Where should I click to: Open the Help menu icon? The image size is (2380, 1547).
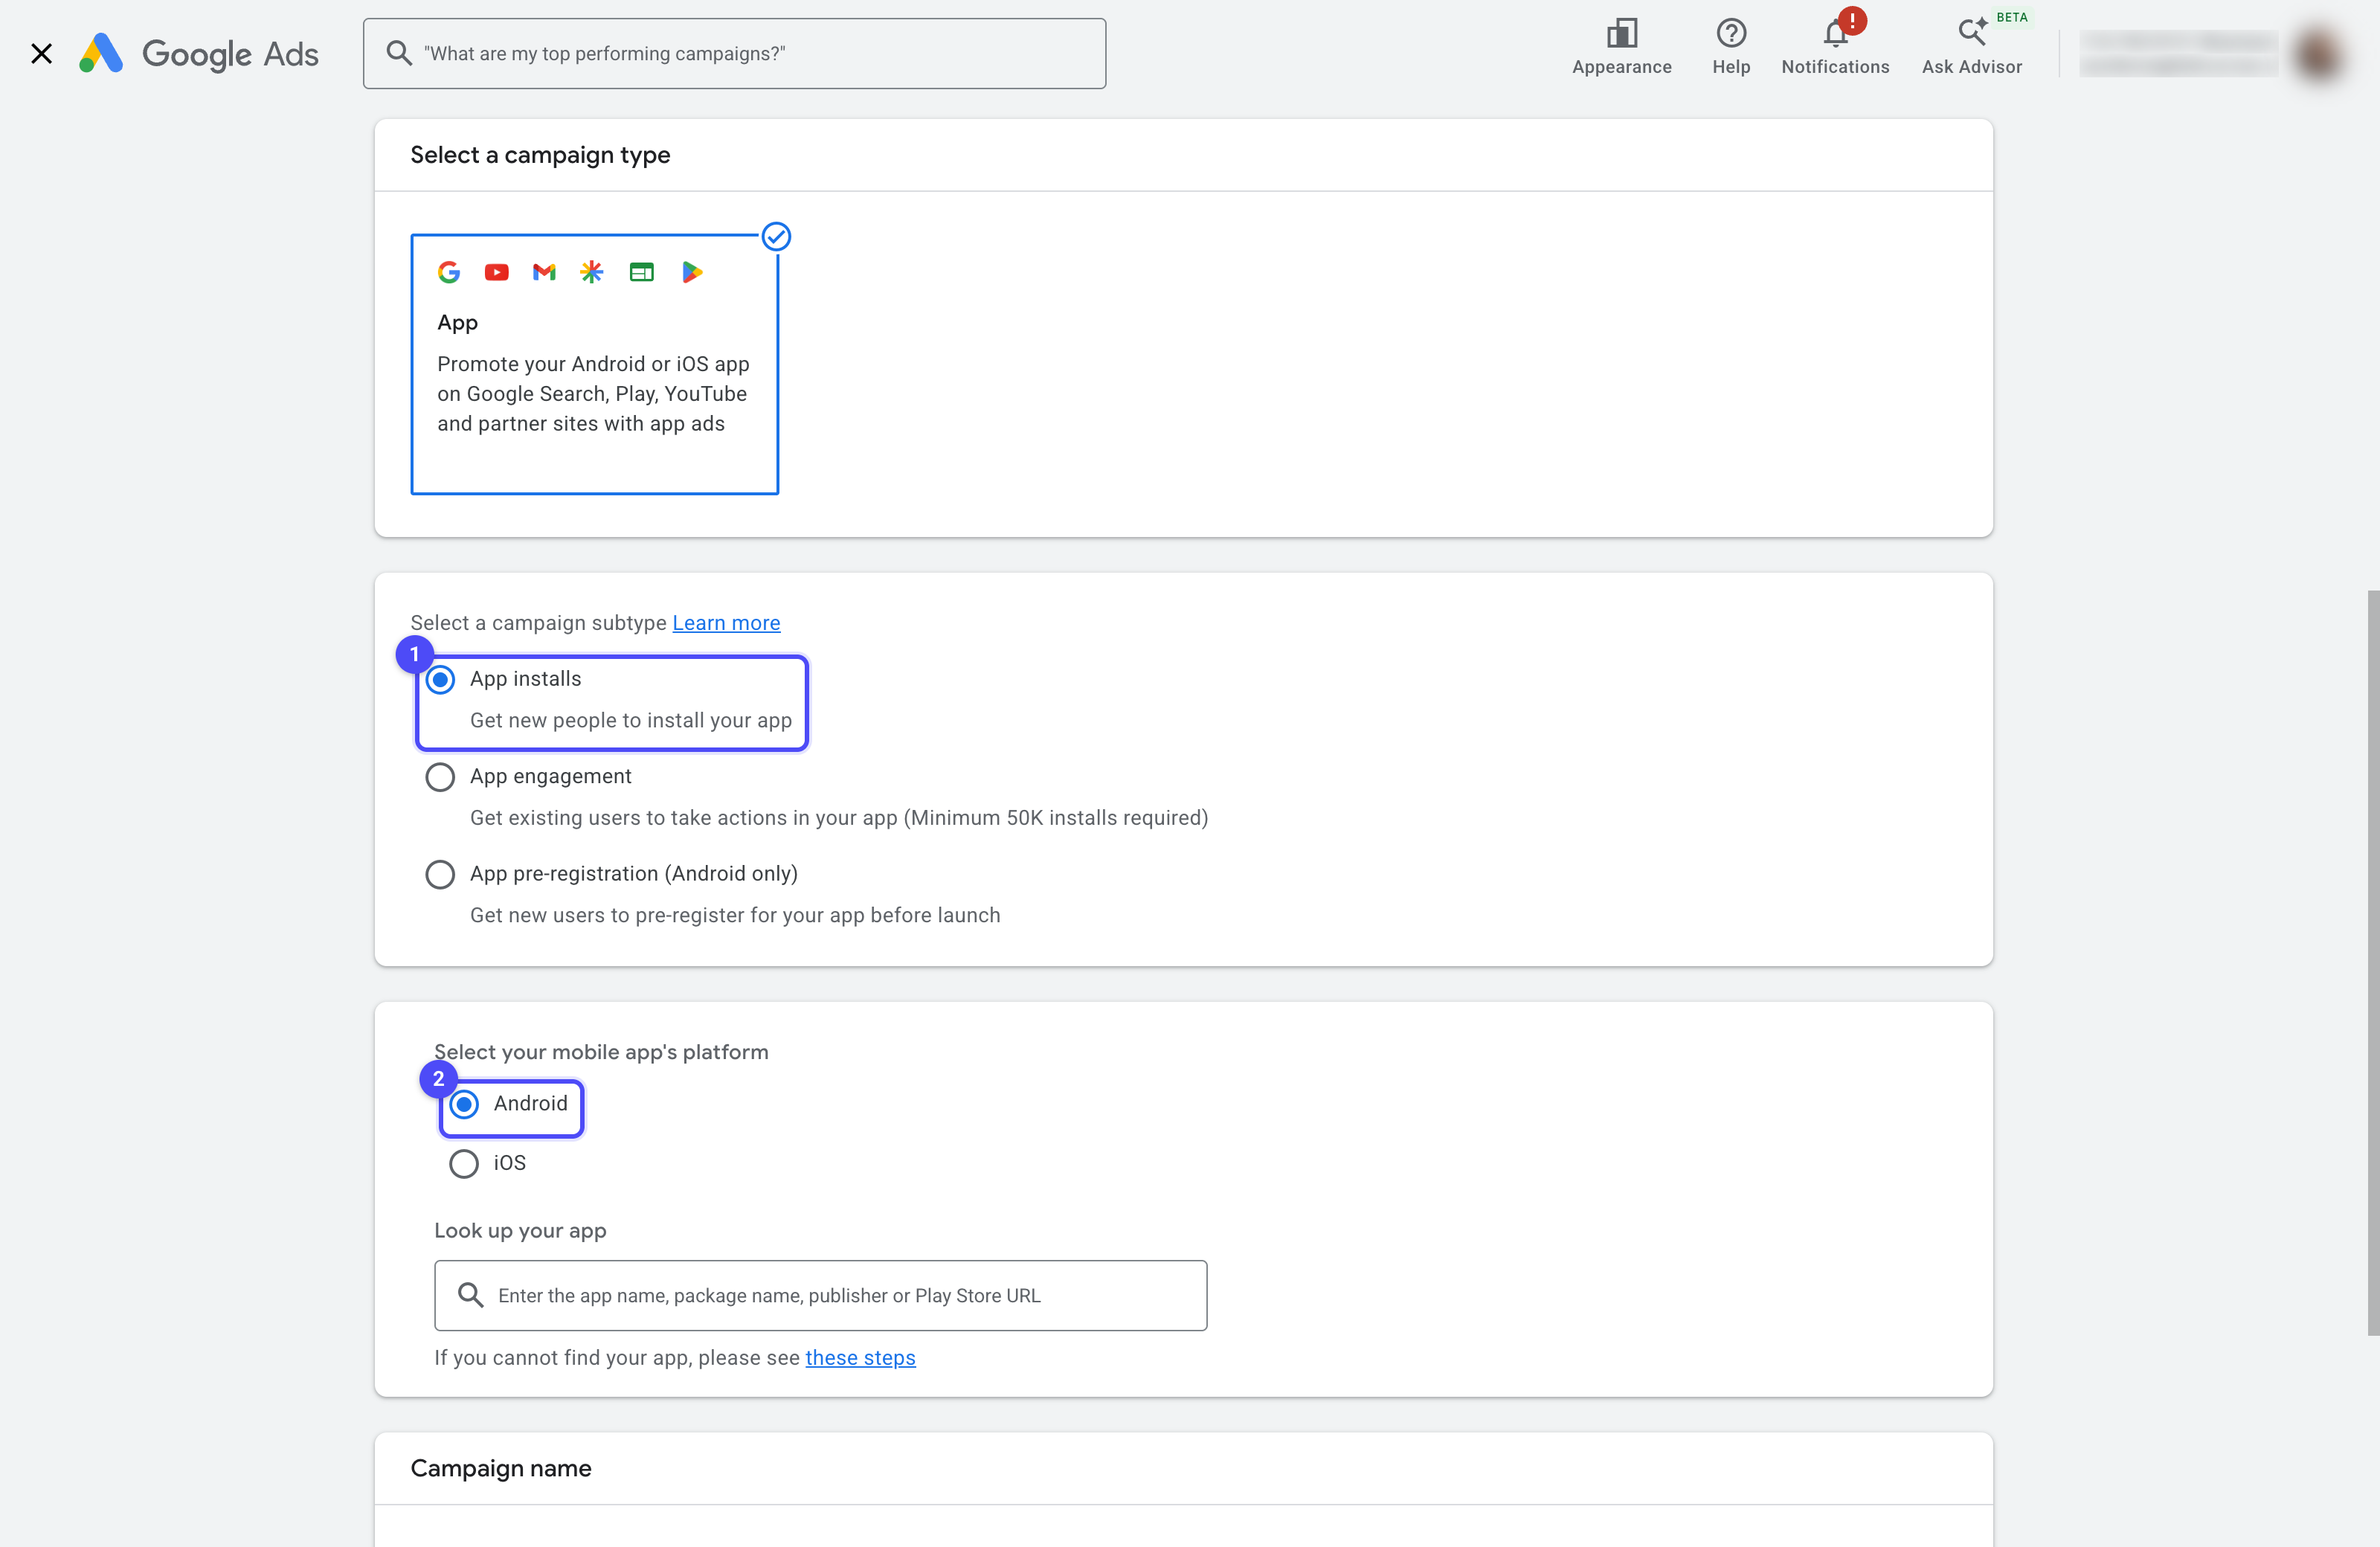(x=1731, y=46)
